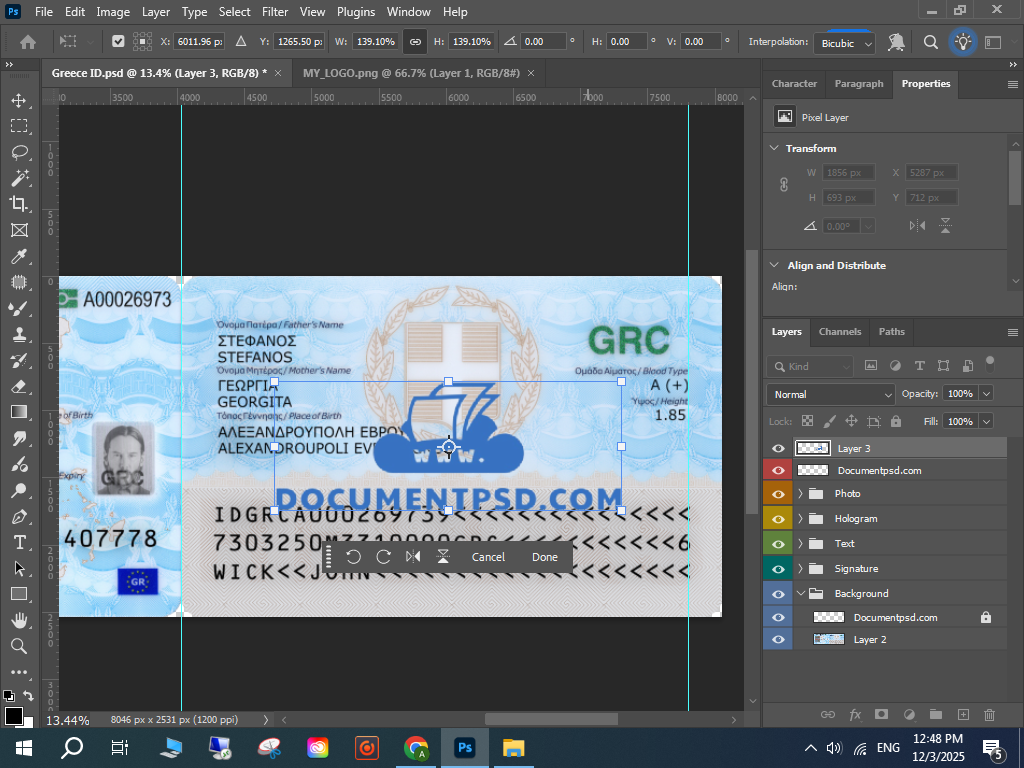Click the width percentage field in options bar
Screen dimensions: 1024x768
pyautogui.click(x=372, y=42)
